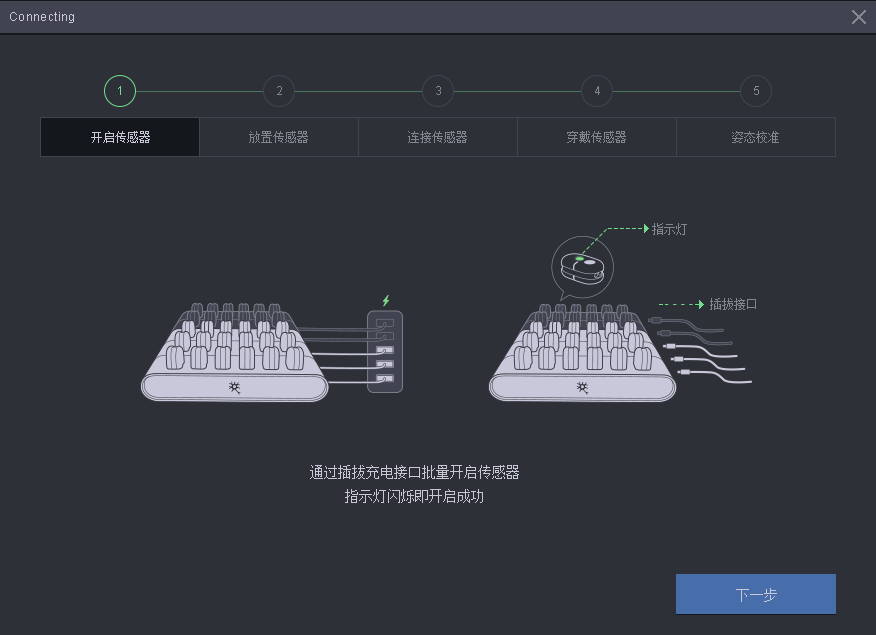Jump to step 2 circle
The height and width of the screenshot is (635, 876).
[279, 91]
